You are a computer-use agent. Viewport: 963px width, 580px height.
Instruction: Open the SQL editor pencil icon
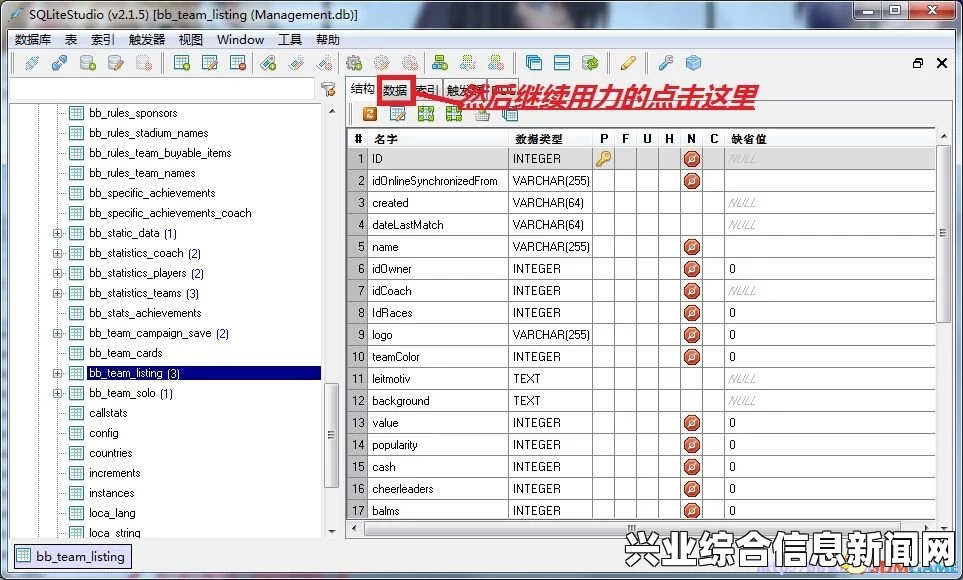(x=628, y=63)
